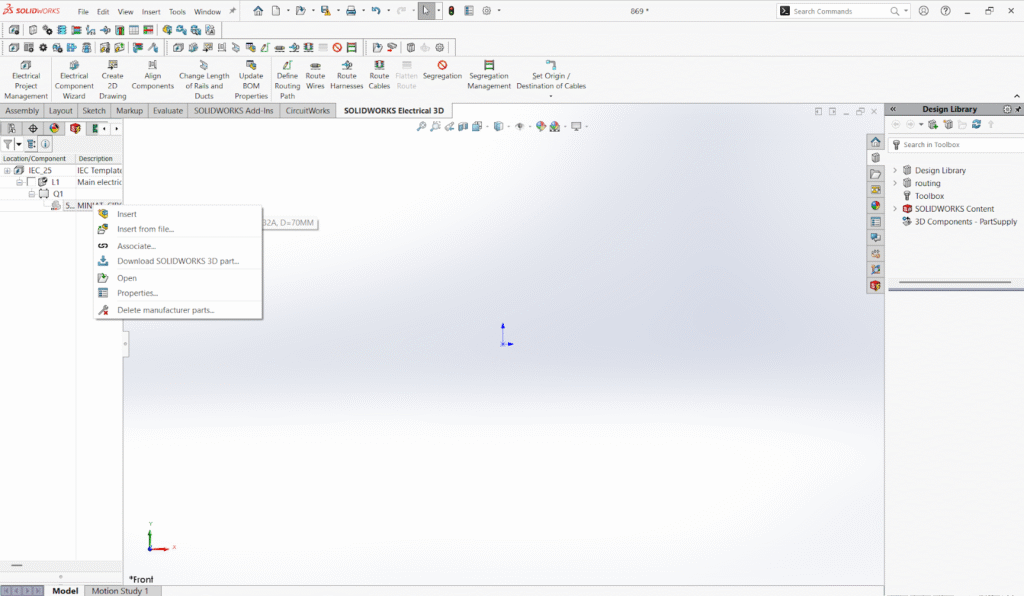Image resolution: width=1024 pixels, height=596 pixels.
Task: Open the filter dropdown arrow in the tree panel
Action: (x=18, y=145)
